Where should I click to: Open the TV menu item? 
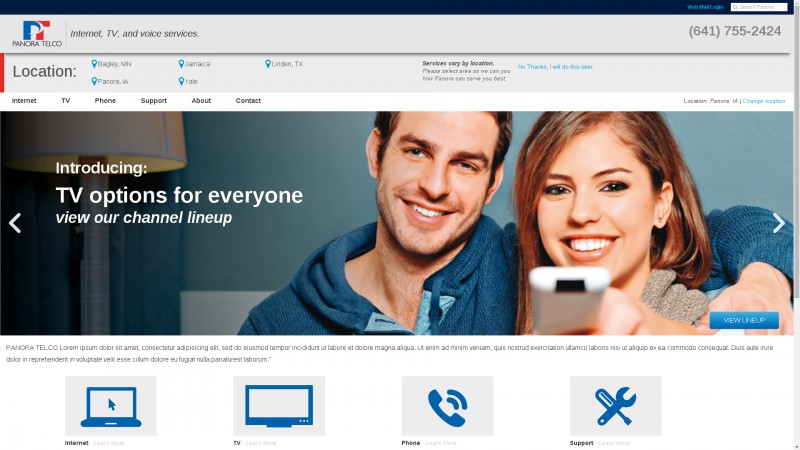click(66, 101)
